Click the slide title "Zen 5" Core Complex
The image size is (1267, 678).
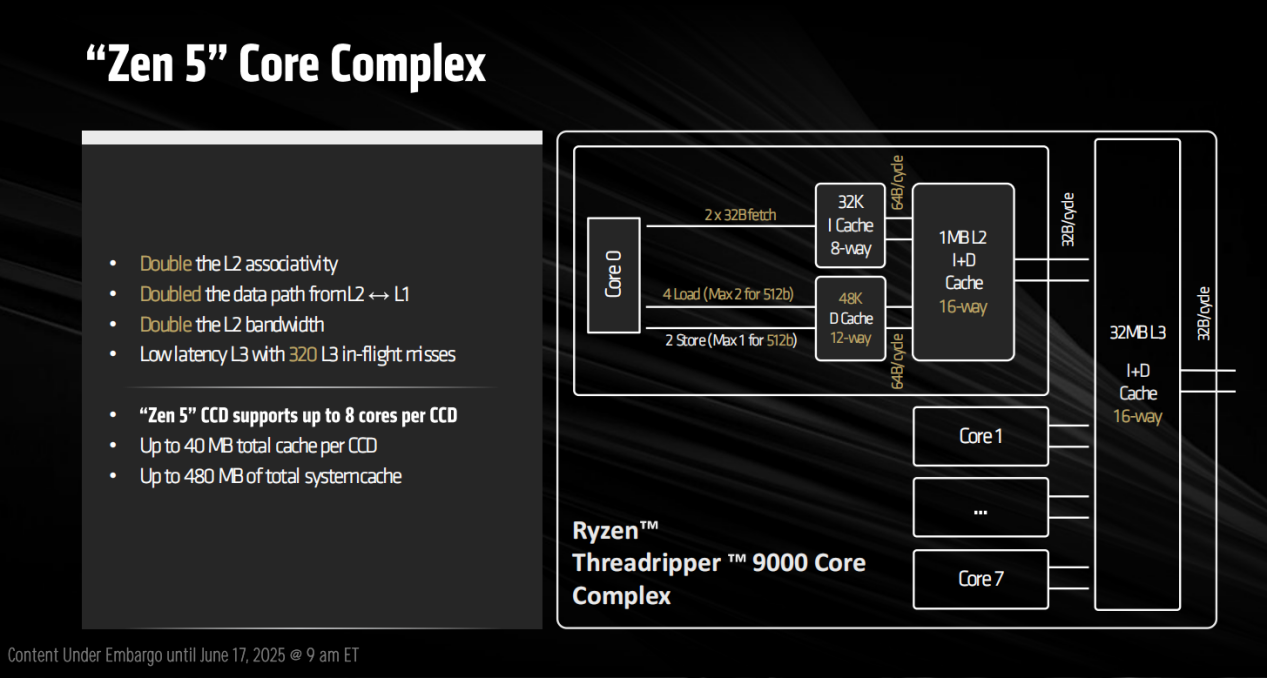click(x=285, y=65)
